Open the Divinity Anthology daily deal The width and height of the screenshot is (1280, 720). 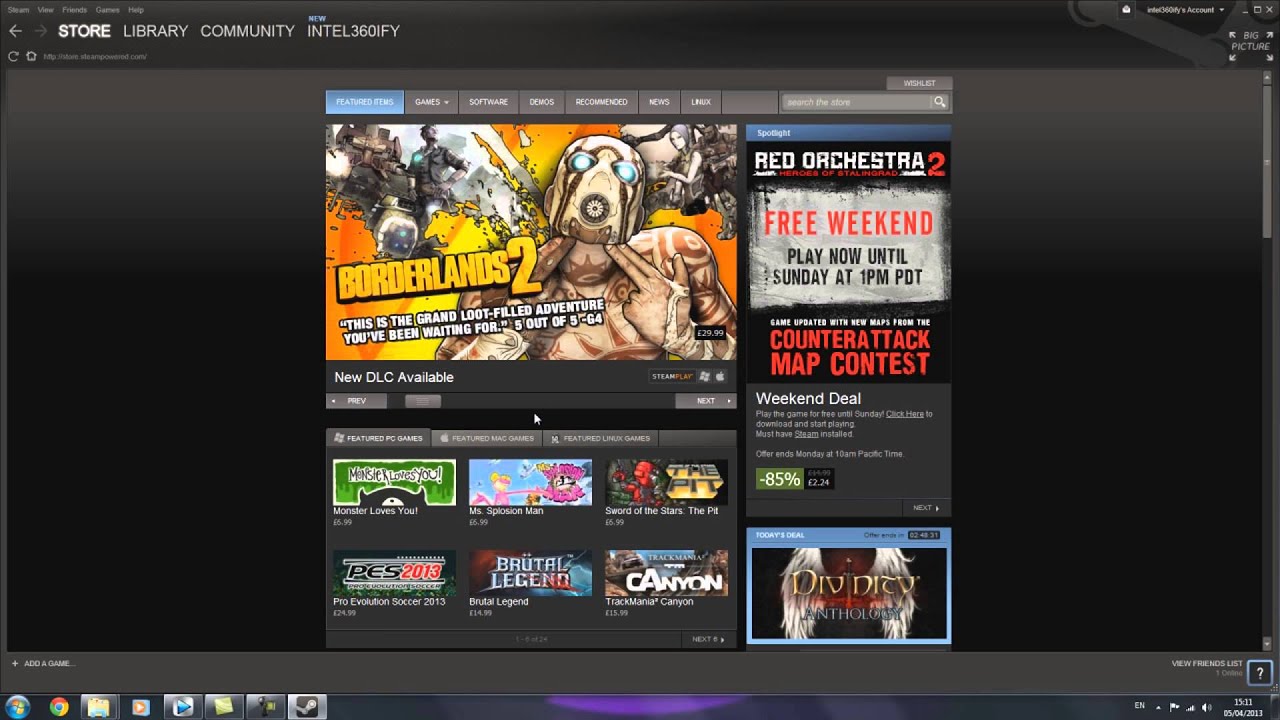pyautogui.click(x=848, y=593)
